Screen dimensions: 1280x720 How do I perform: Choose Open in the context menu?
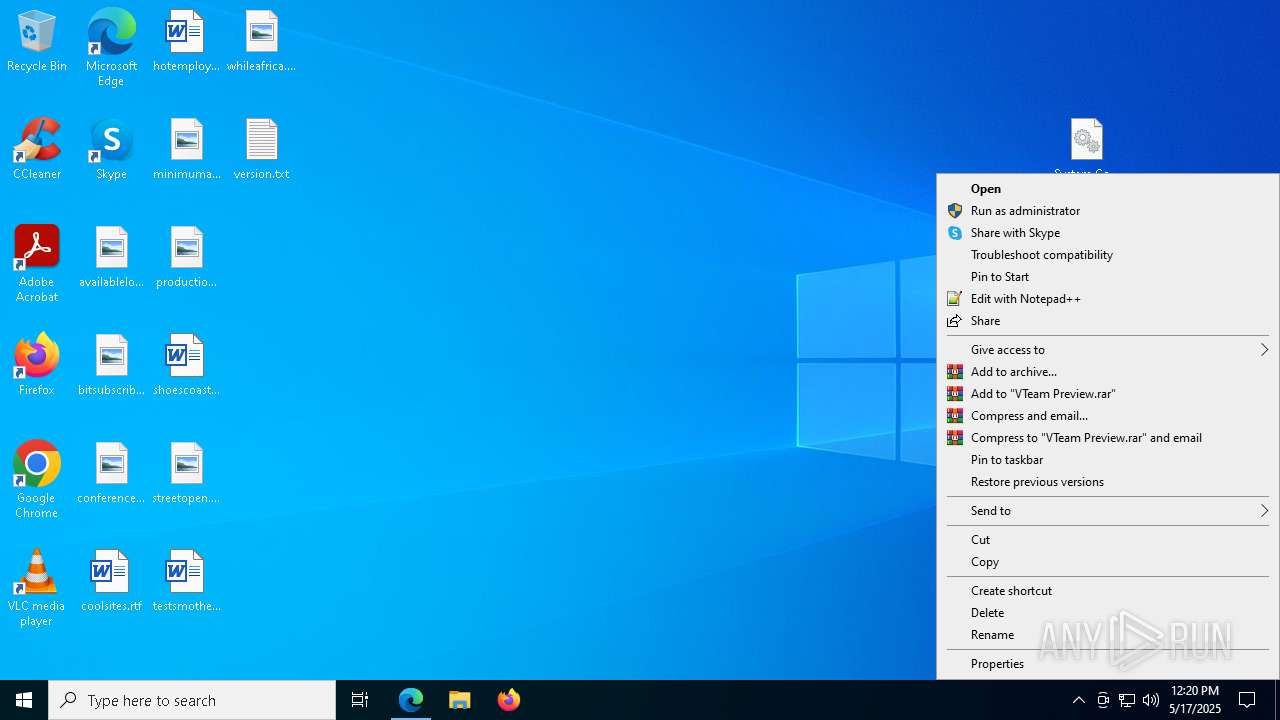[1108, 189]
